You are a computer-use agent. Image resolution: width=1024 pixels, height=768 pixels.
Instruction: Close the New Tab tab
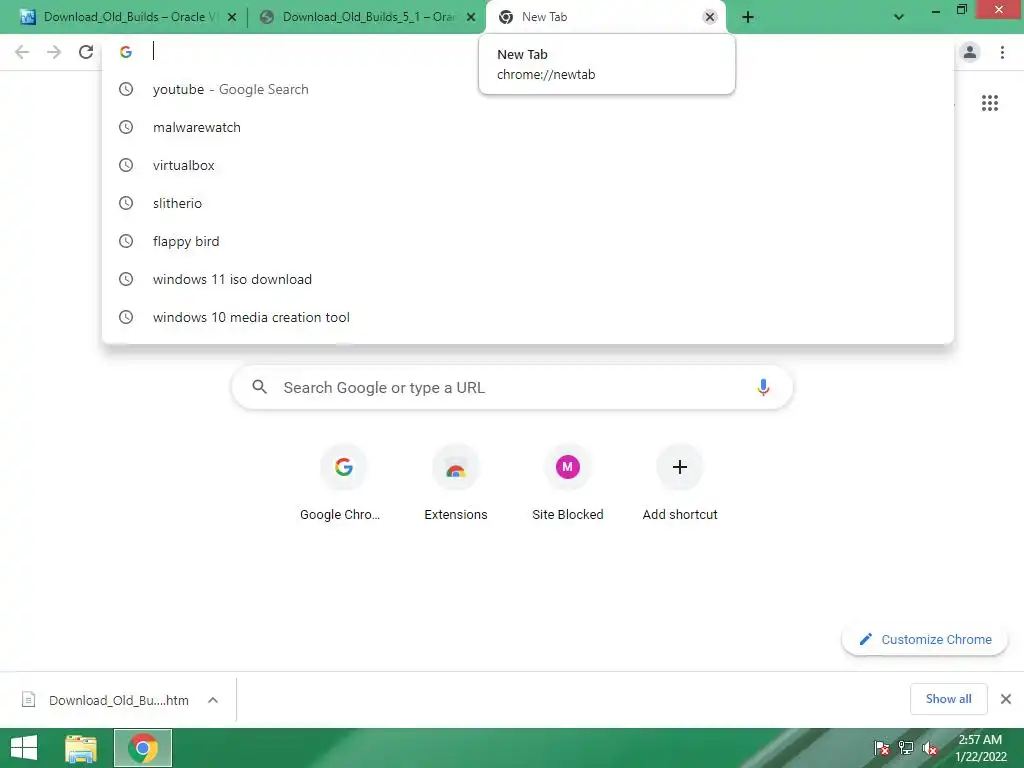[x=710, y=17]
